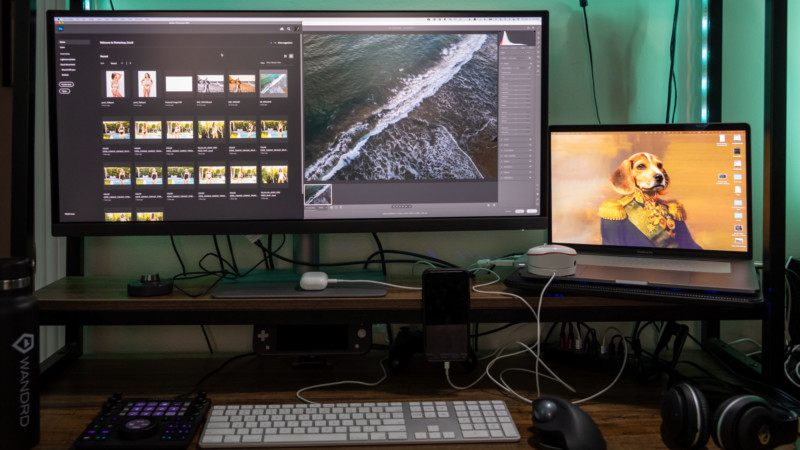Click the Open button in Photoshop sidebar
Image resolution: width=800 pixels, height=450 pixels.
[x=64, y=91]
